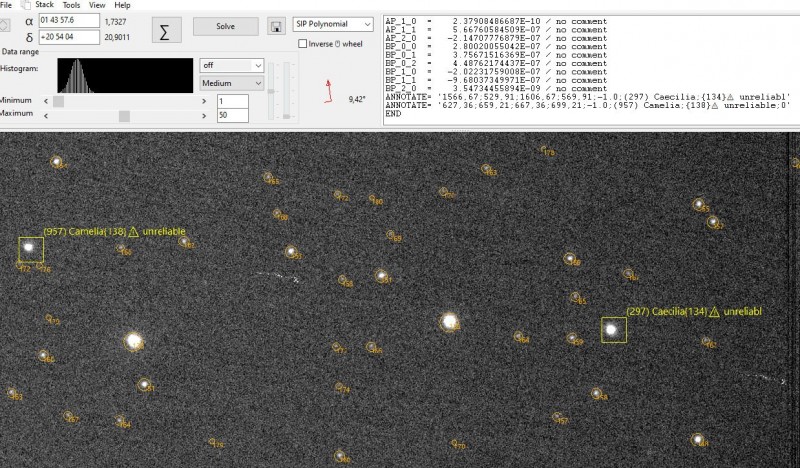Open the View menu
This screenshot has height=468, width=800.
pos(97,5)
